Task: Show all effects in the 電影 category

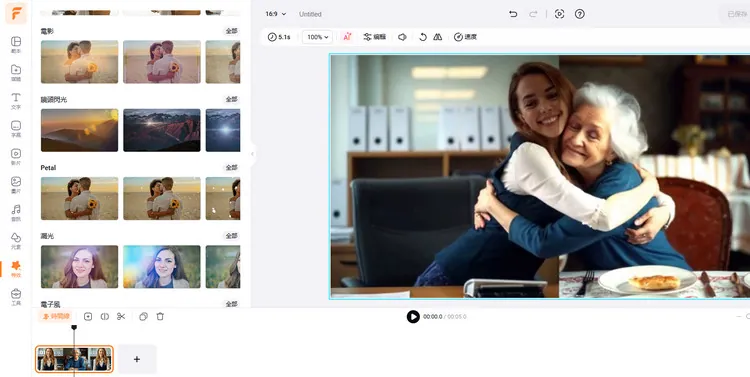Action: [x=232, y=31]
